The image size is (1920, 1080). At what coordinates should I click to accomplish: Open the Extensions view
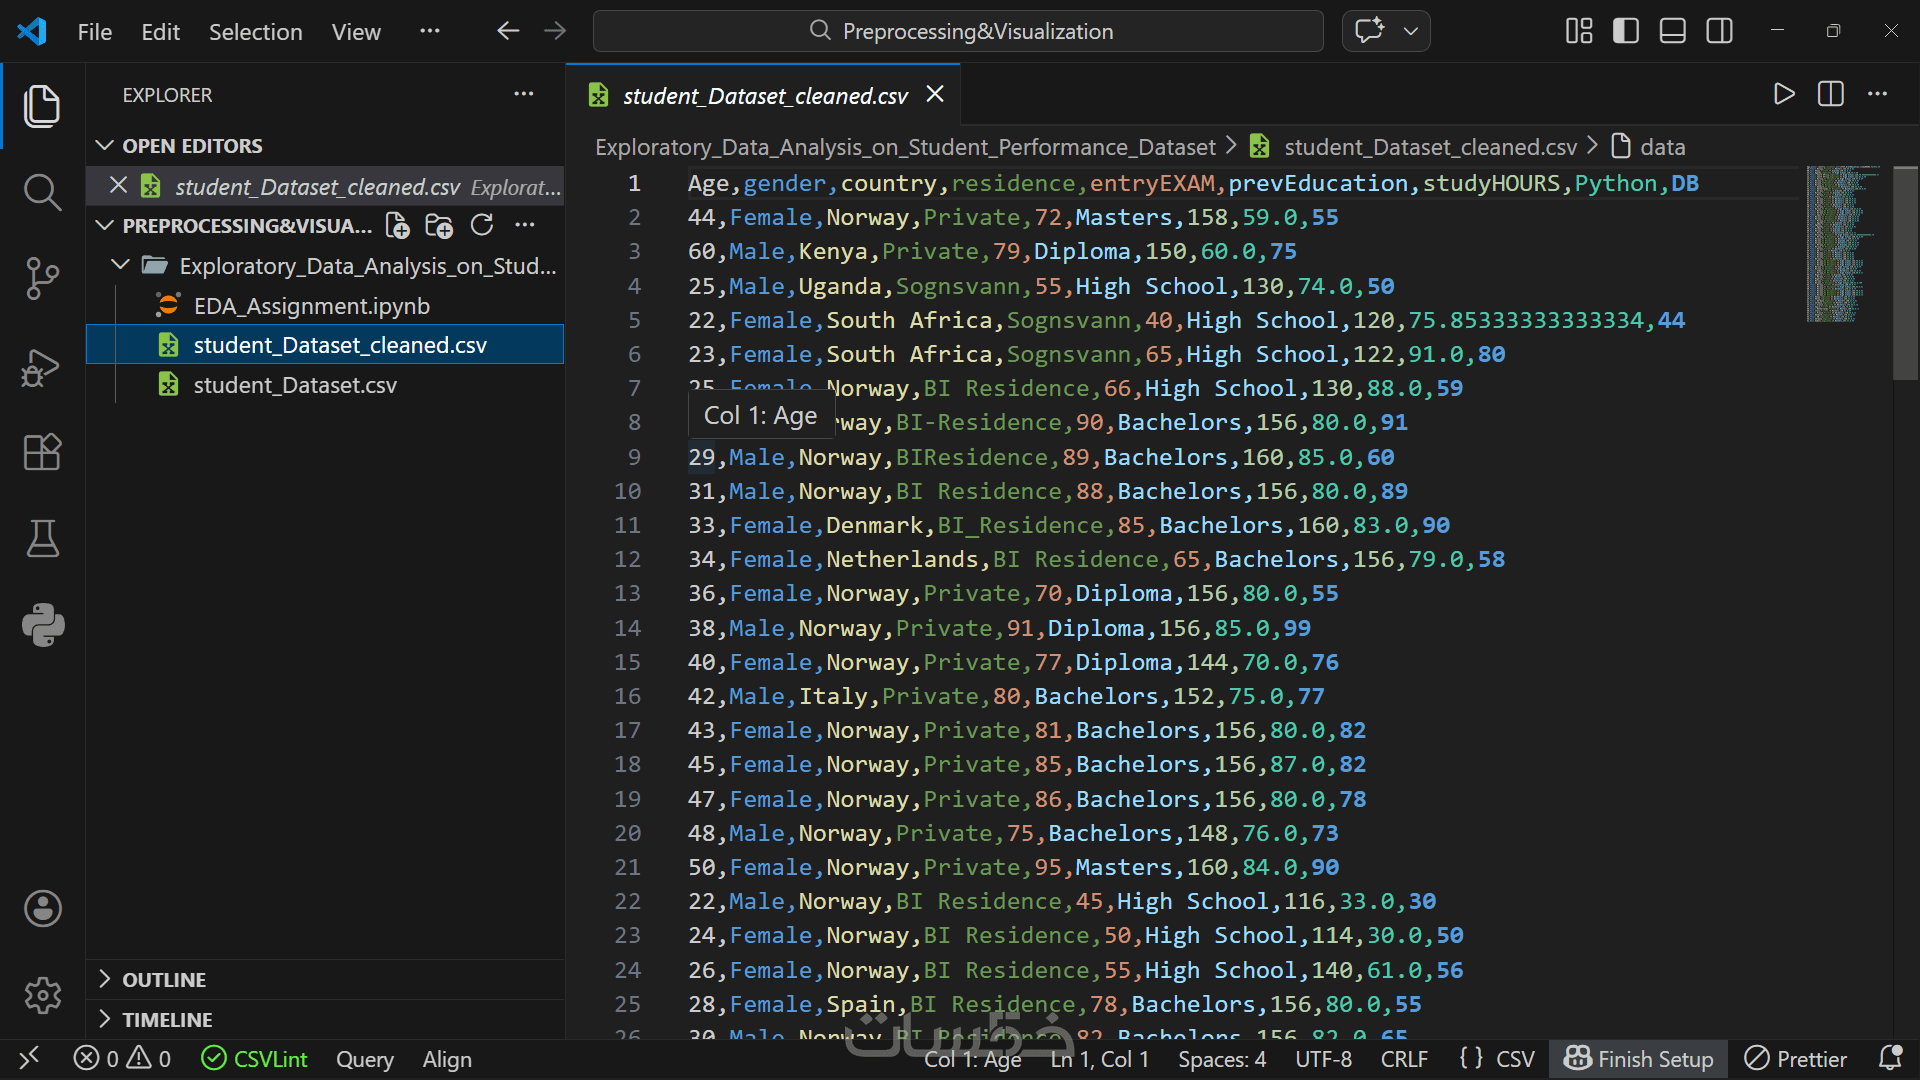coord(42,452)
